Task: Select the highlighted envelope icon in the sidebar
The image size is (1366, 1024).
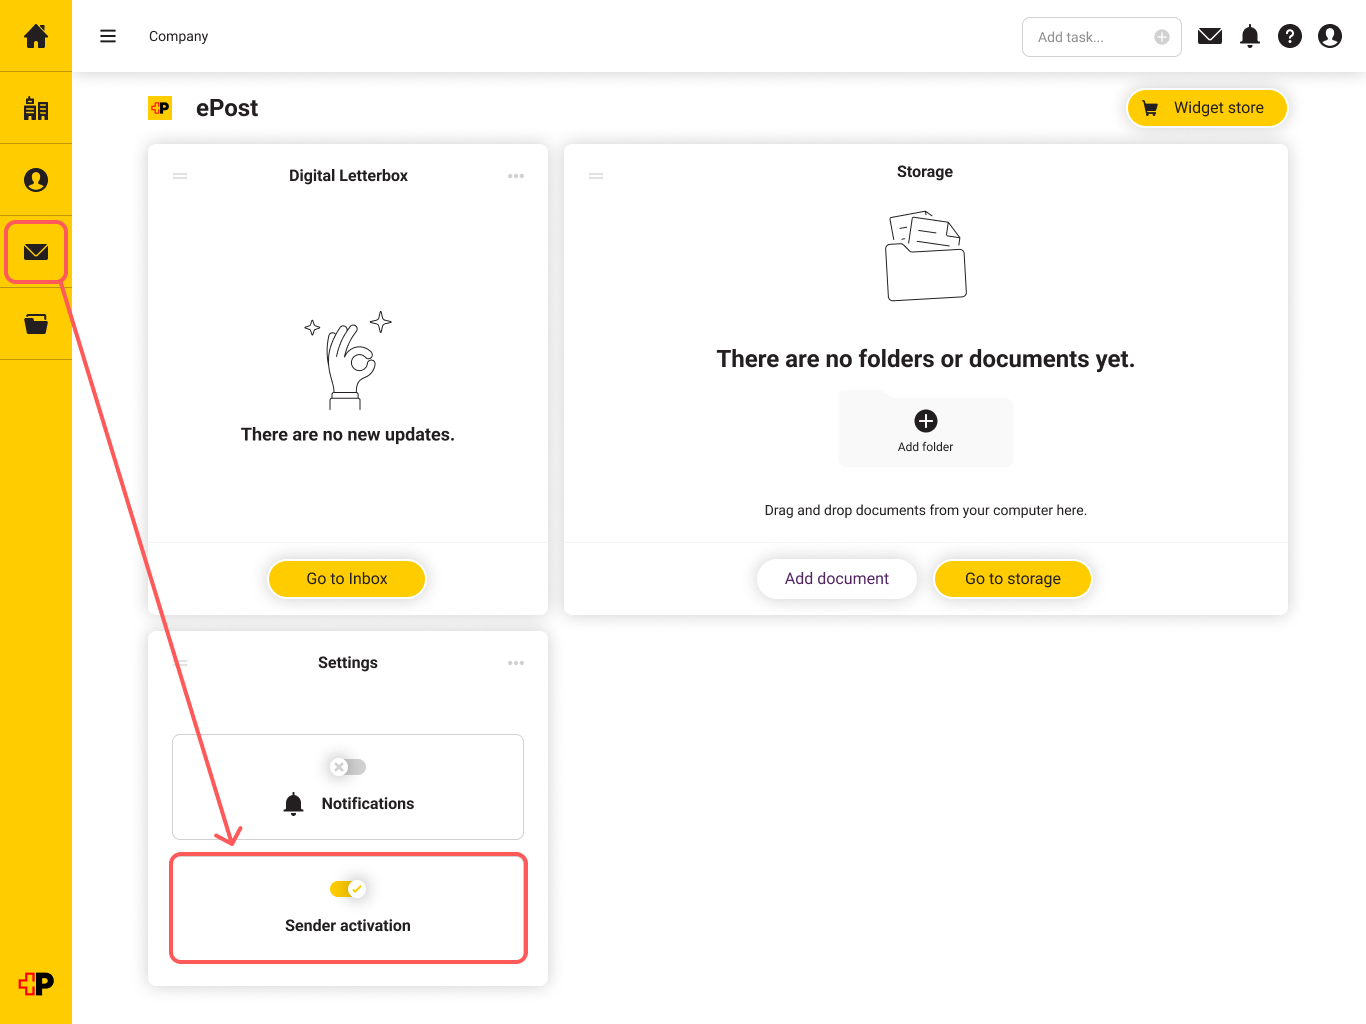Action: pos(36,252)
